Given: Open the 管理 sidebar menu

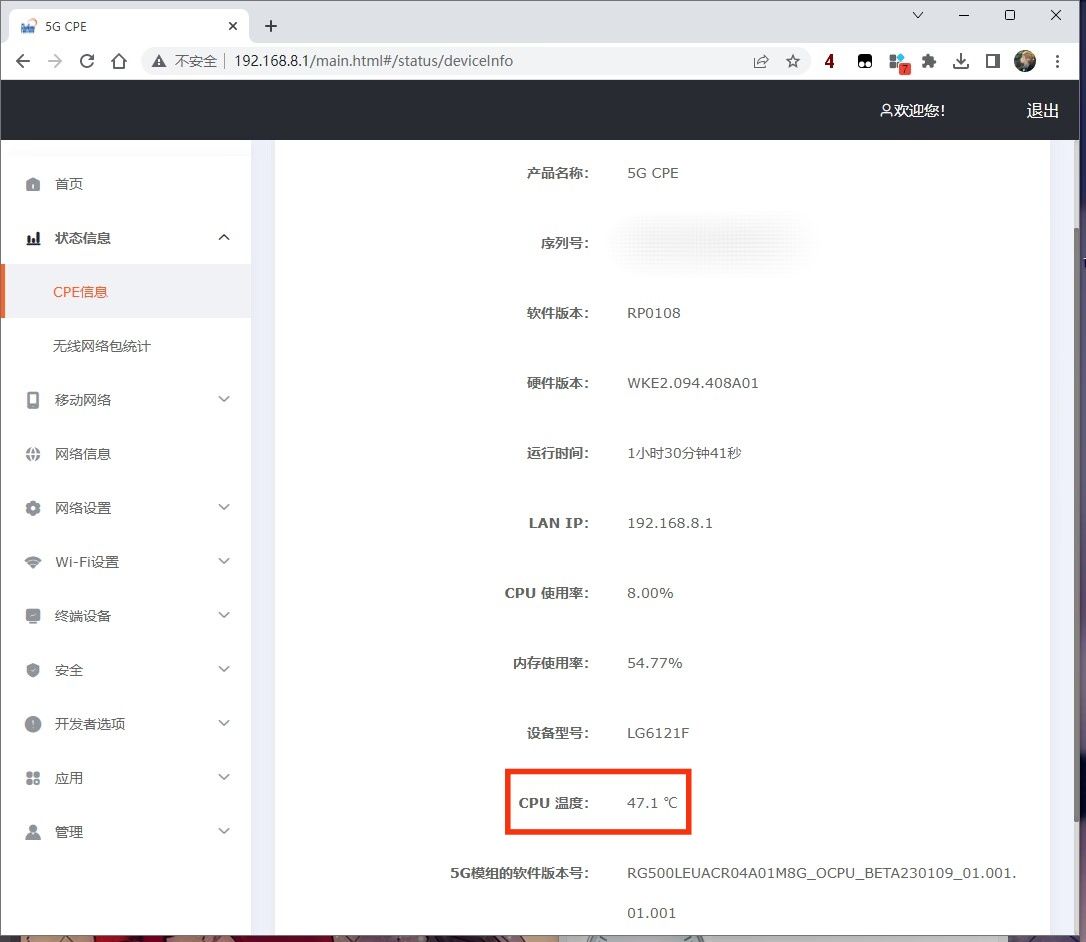Looking at the screenshot, I should click(x=69, y=832).
